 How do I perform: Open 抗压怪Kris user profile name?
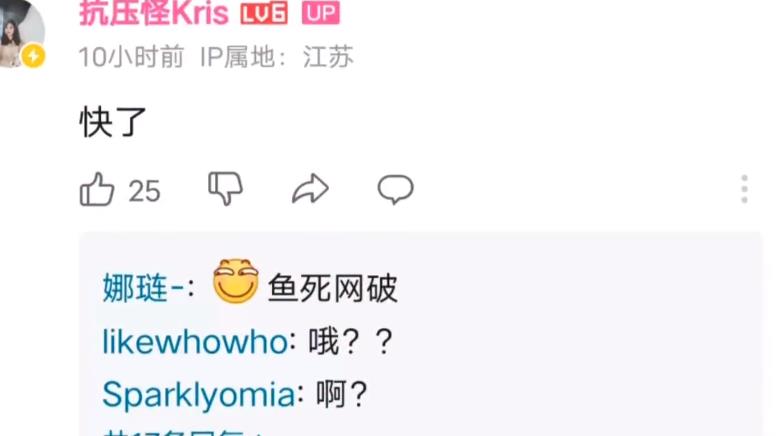pyautogui.click(x=154, y=13)
